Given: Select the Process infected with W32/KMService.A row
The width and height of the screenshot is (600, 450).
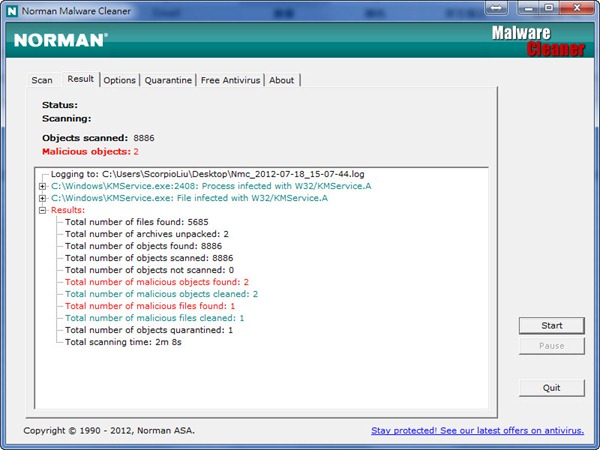Looking at the screenshot, I should click(211, 186).
